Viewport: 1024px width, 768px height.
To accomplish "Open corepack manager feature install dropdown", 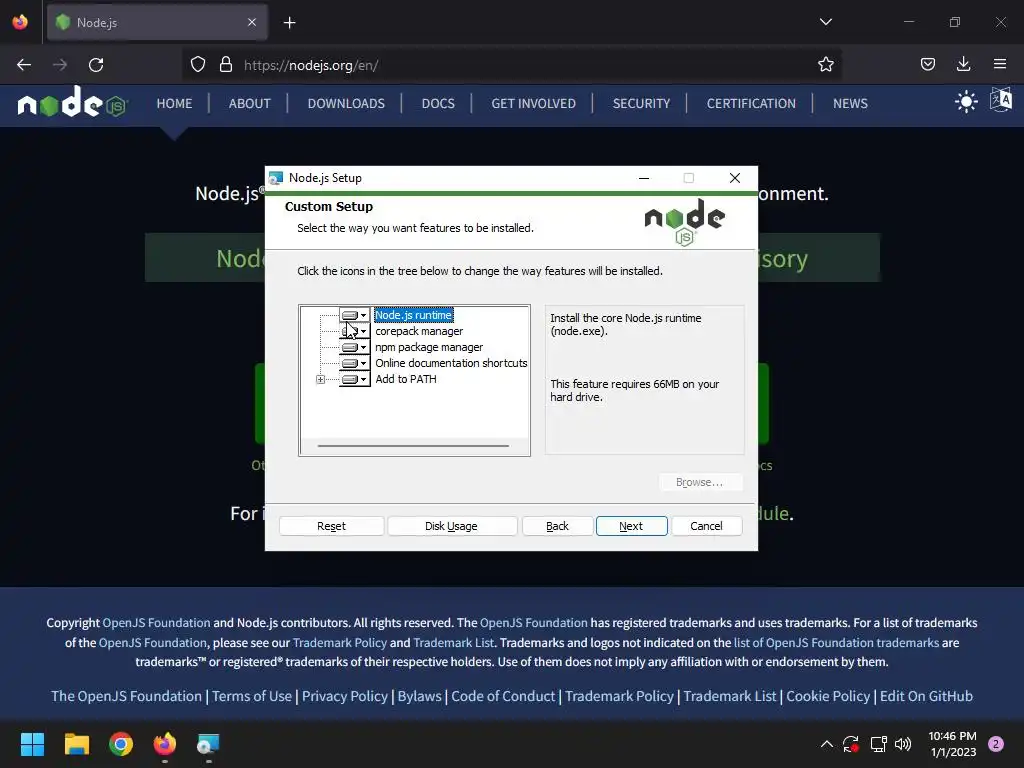I will point(354,331).
